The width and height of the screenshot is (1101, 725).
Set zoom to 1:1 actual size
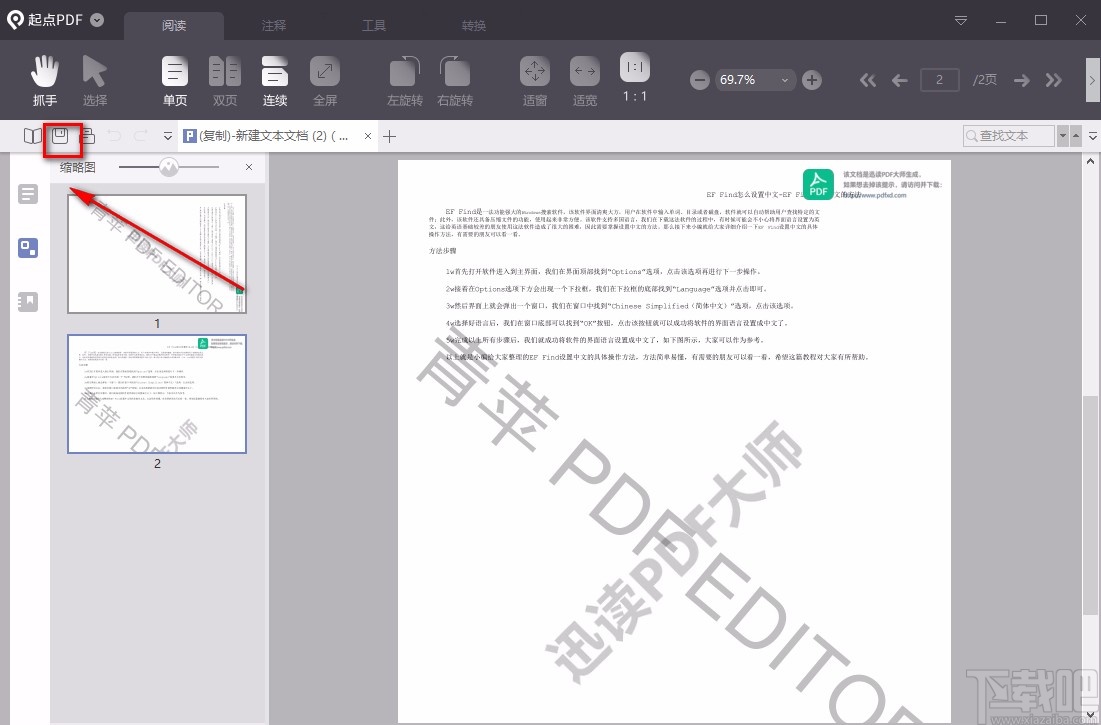click(634, 80)
